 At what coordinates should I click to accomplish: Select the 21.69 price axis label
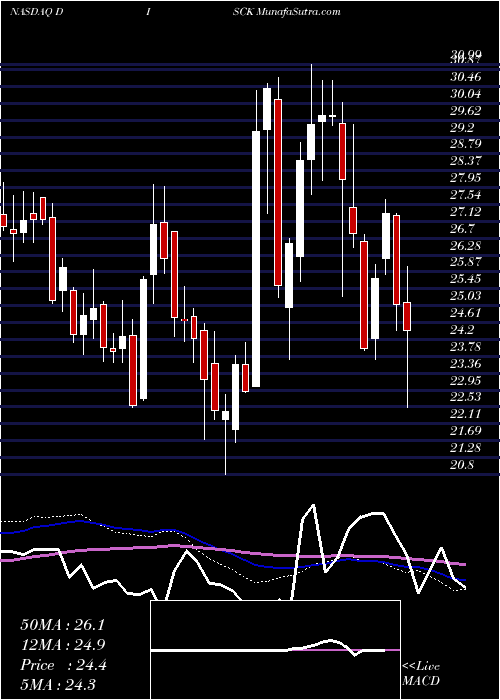[466, 431]
